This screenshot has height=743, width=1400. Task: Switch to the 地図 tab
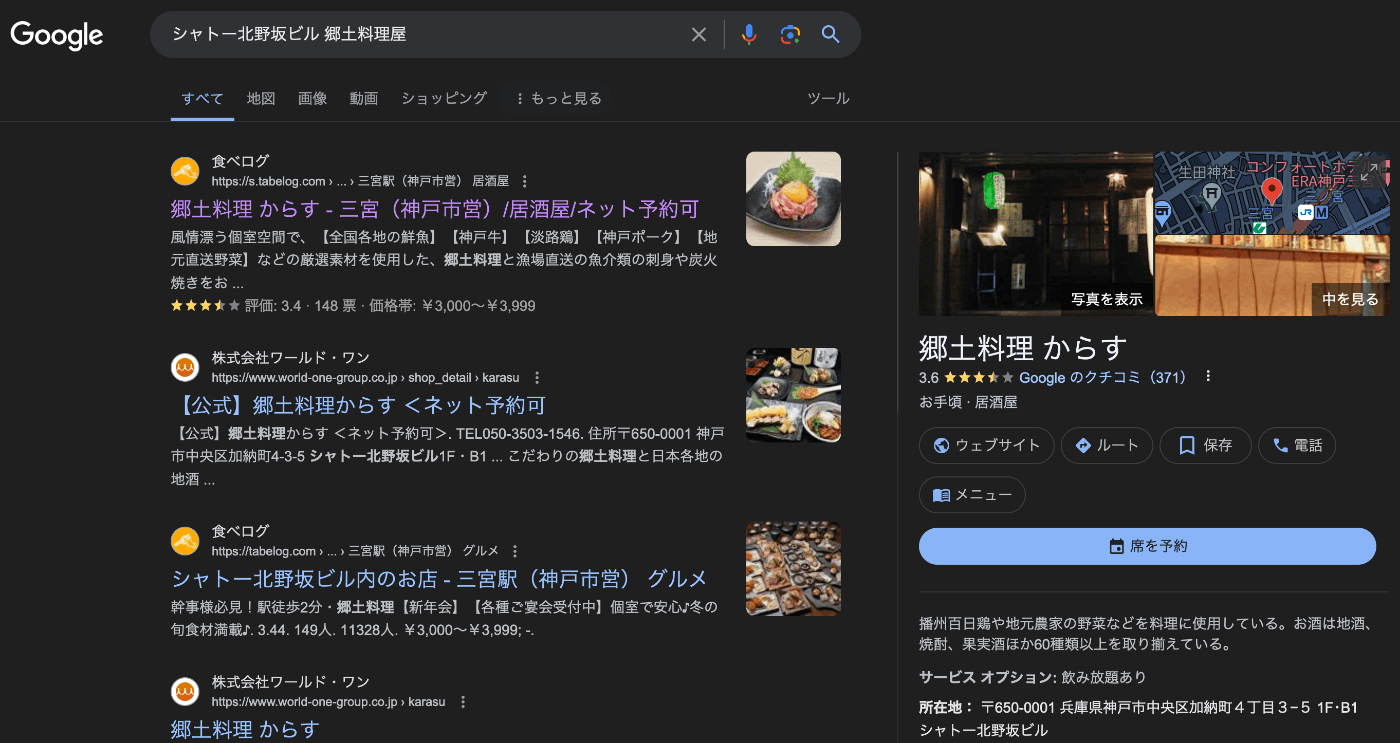tap(261, 98)
